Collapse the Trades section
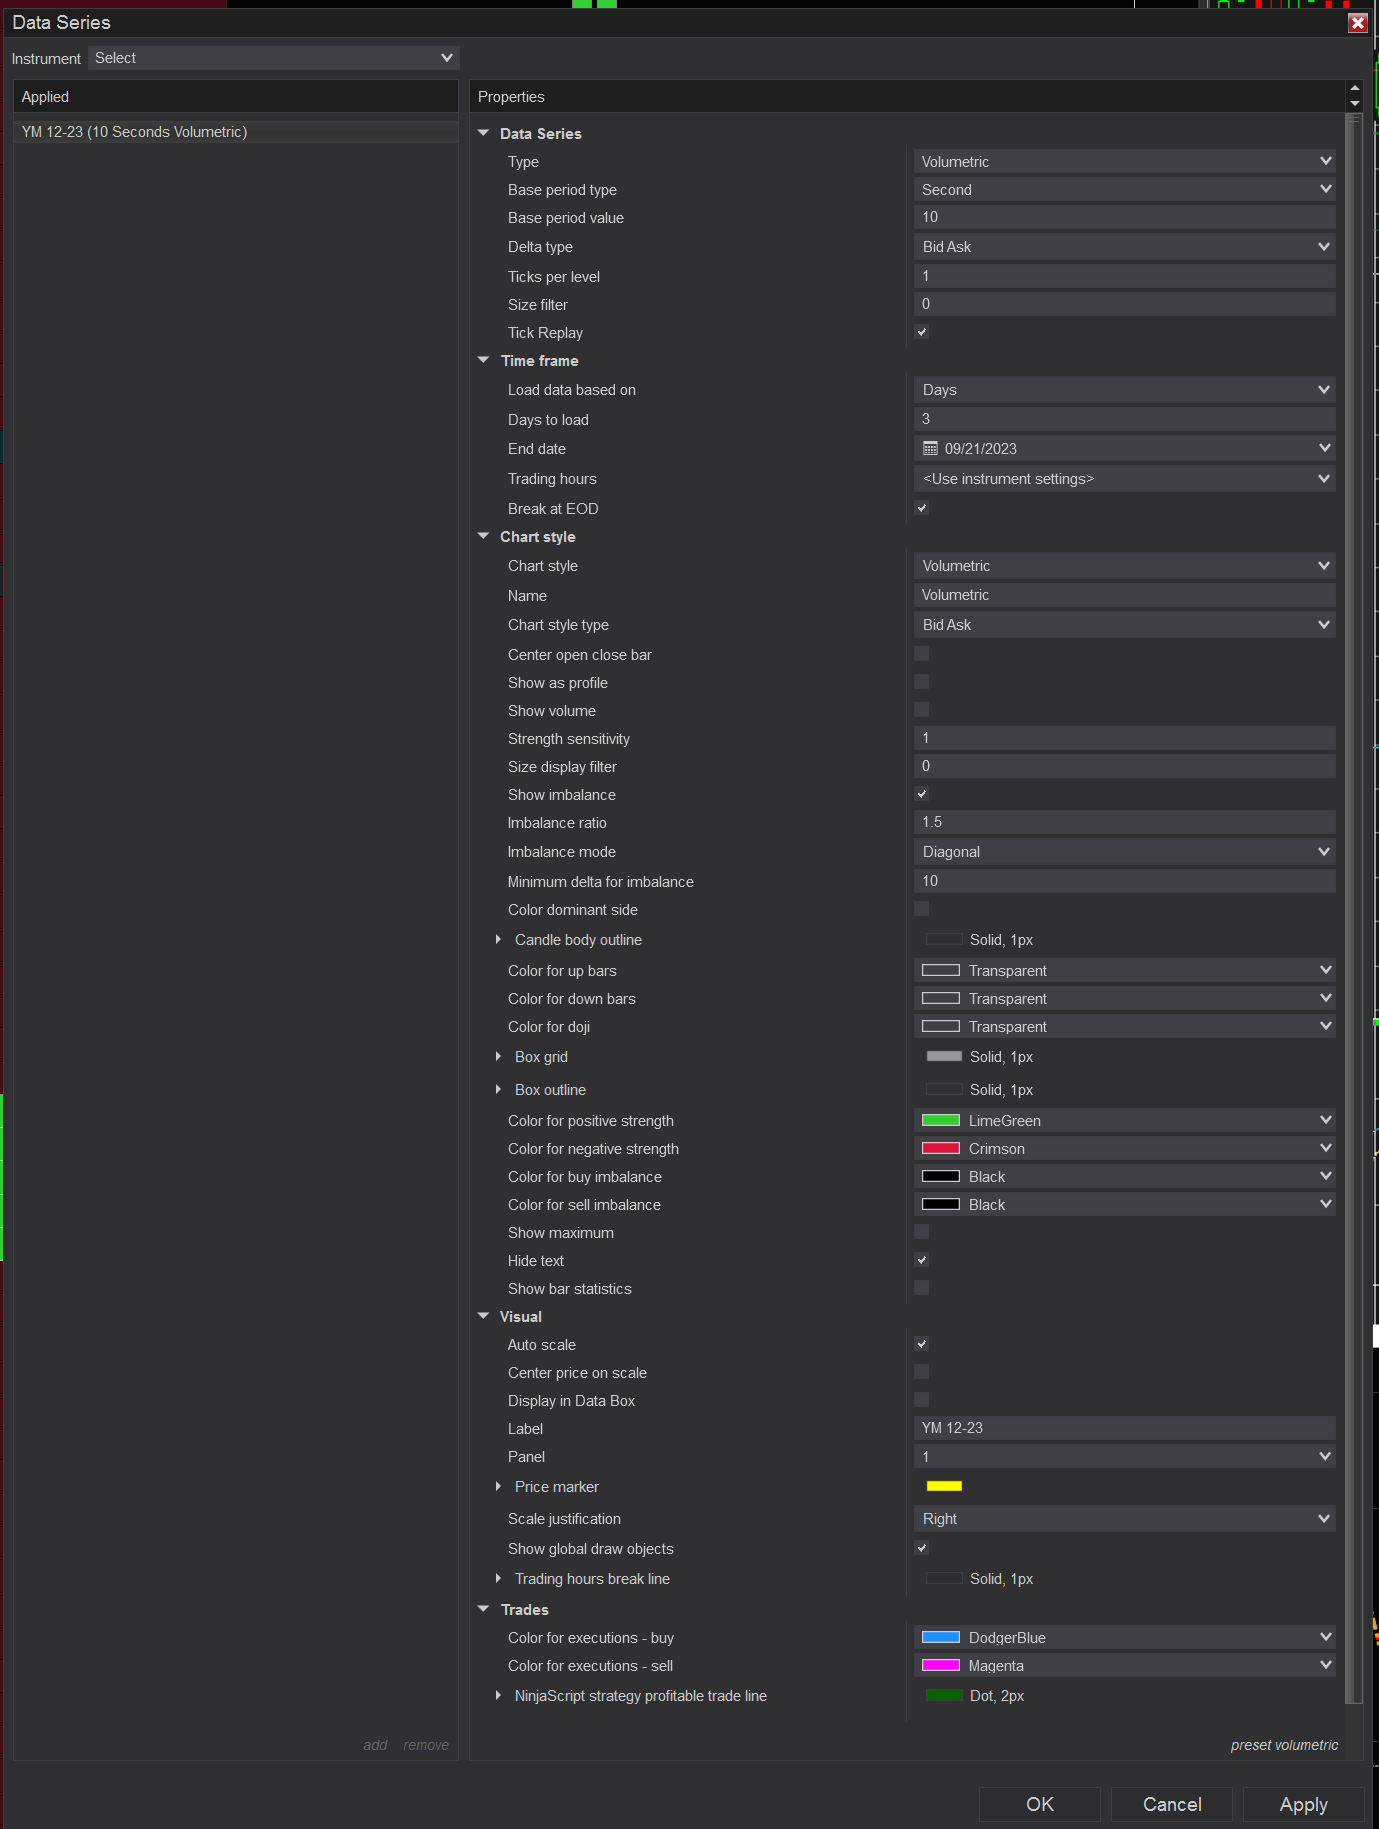The image size is (1379, 1829). [484, 1609]
